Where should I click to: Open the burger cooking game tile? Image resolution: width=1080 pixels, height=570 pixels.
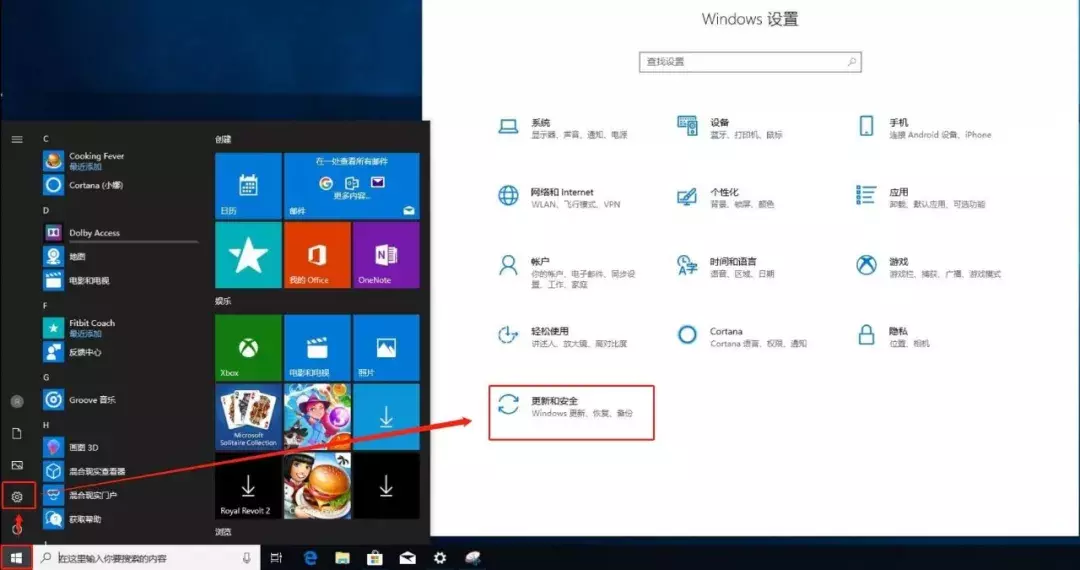pos(317,485)
